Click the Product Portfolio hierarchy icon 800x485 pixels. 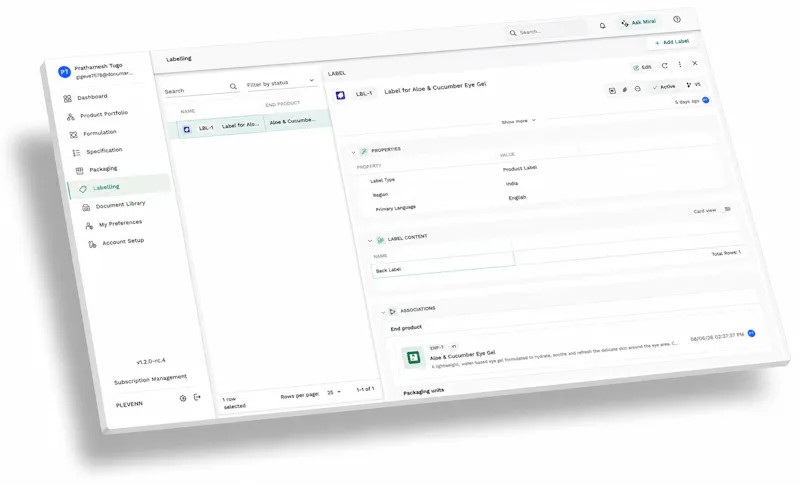click(x=70, y=117)
